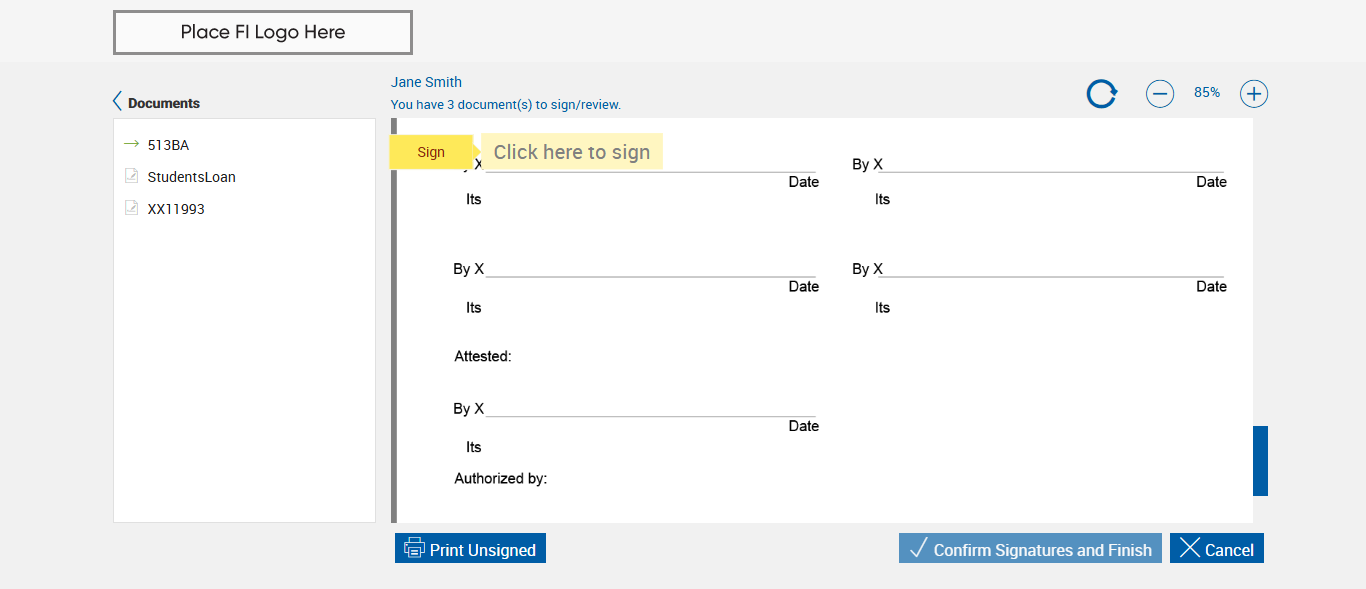The width and height of the screenshot is (1366, 589).
Task: Click the 'Place FI Logo Here' box
Action: [263, 32]
